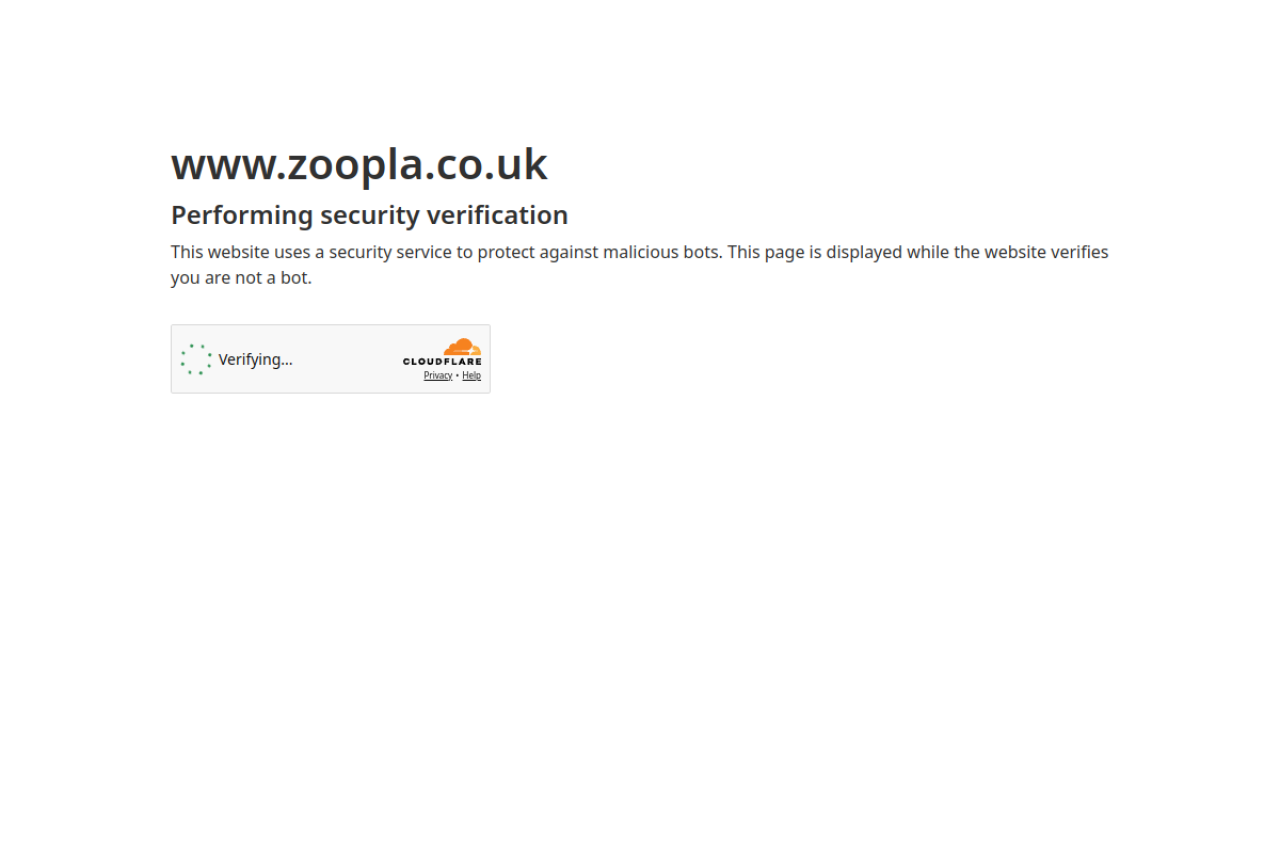The width and height of the screenshot is (1280, 853).
Task: Click the orange Cloudflare cloud logo
Action: (x=463, y=347)
